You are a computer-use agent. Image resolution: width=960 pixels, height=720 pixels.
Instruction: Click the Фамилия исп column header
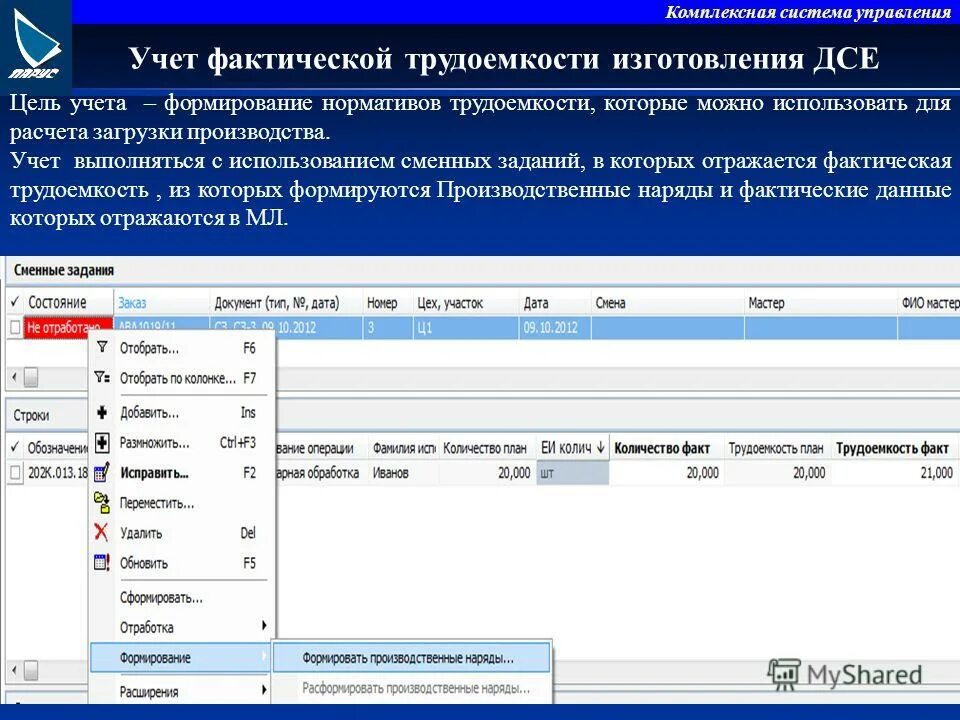403,448
